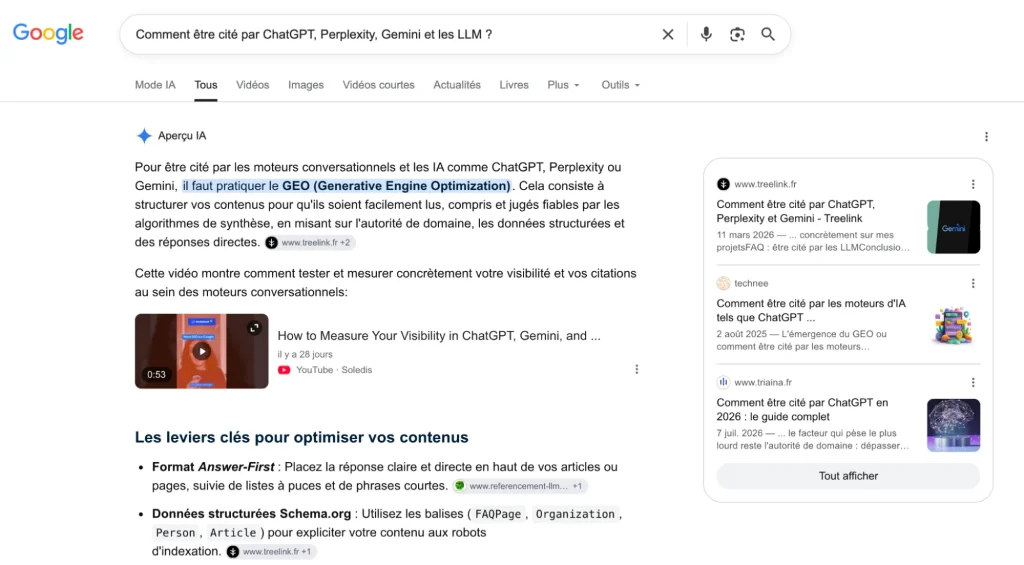Click the treelink.fr favicon in sources panel
Image resolution: width=1024 pixels, height=565 pixels.
[x=723, y=184]
